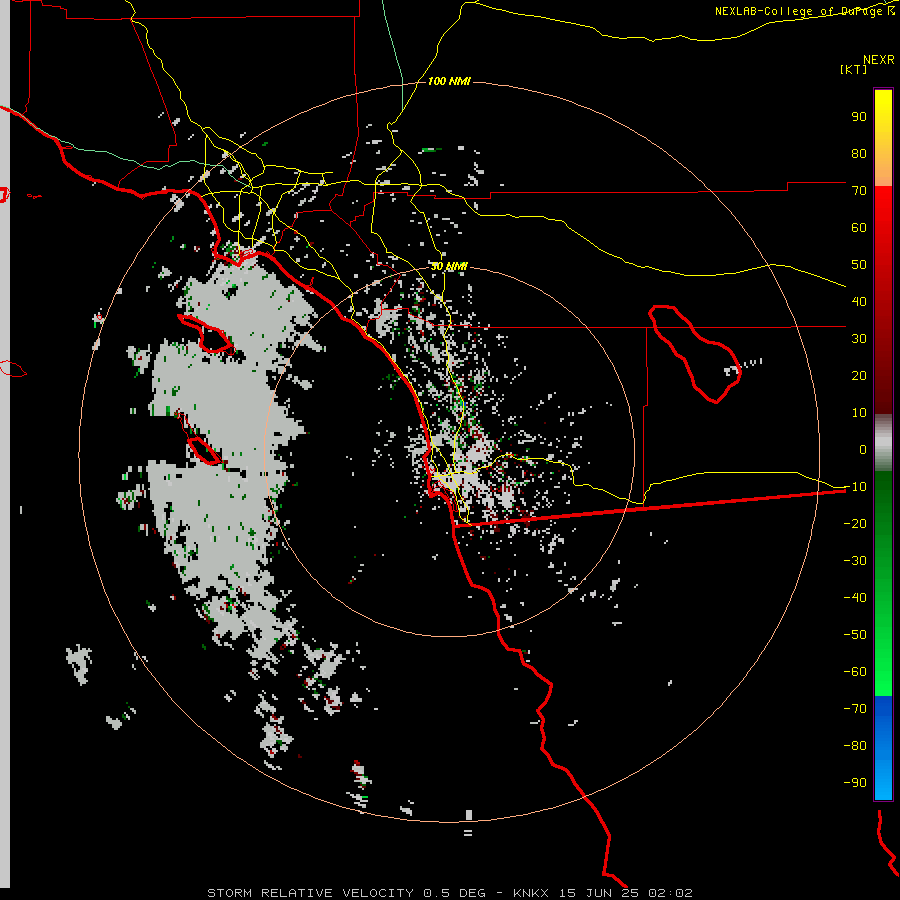Click the "[KT]" units label above colorbar
The image size is (900, 900).
point(854,69)
